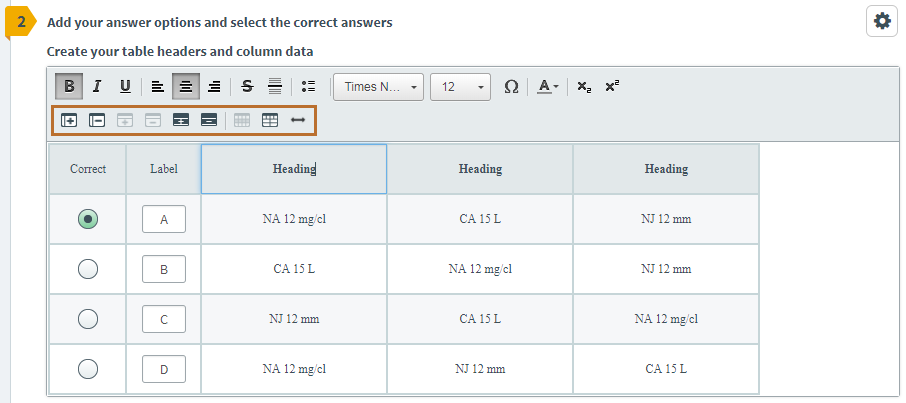906x403 pixels.
Task: Click the remove column table icon
Action: [x=97, y=120]
